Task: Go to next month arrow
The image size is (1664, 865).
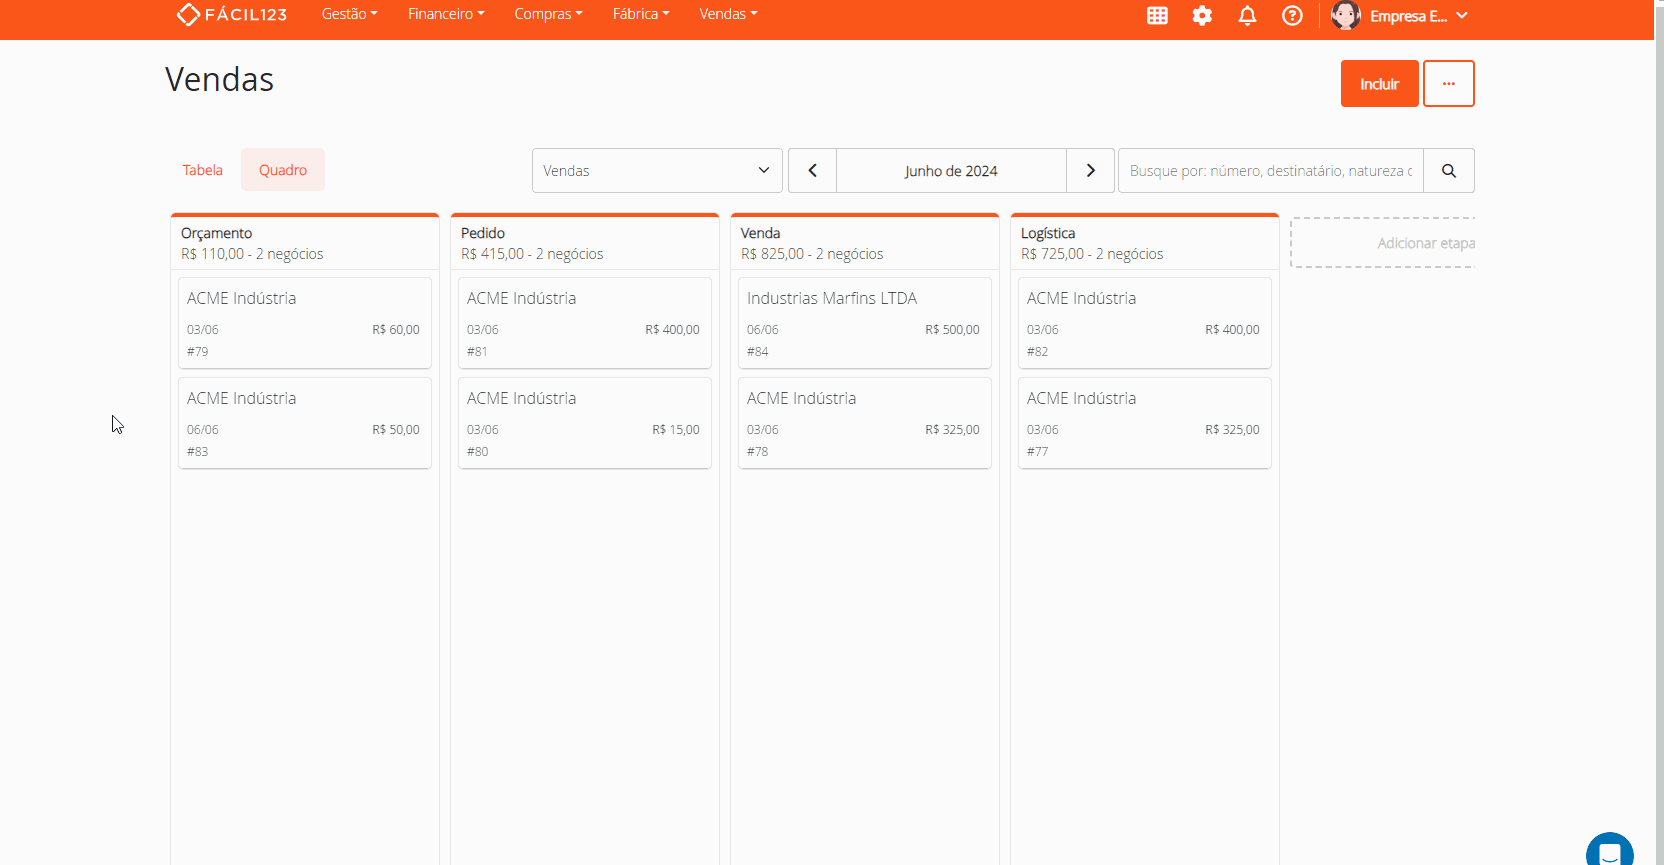Action: (x=1090, y=170)
